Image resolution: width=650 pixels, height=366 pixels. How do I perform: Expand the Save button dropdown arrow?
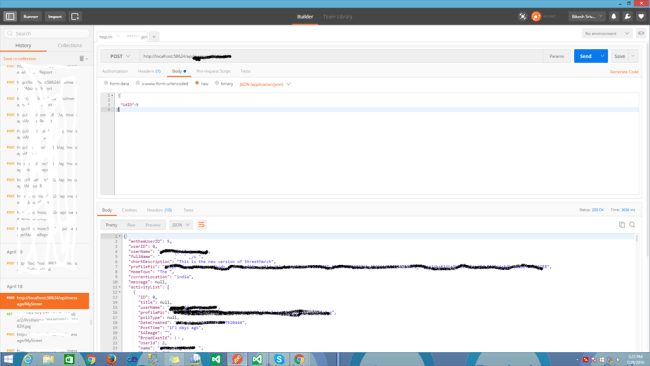tap(633, 56)
